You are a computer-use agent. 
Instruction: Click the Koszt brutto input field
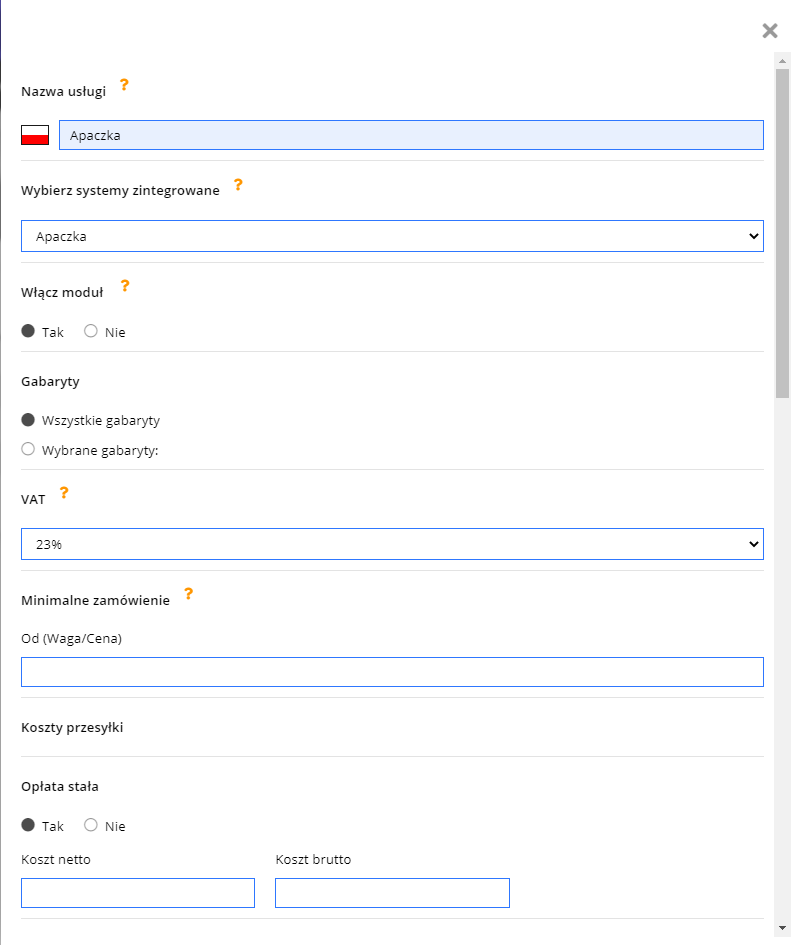click(392, 893)
